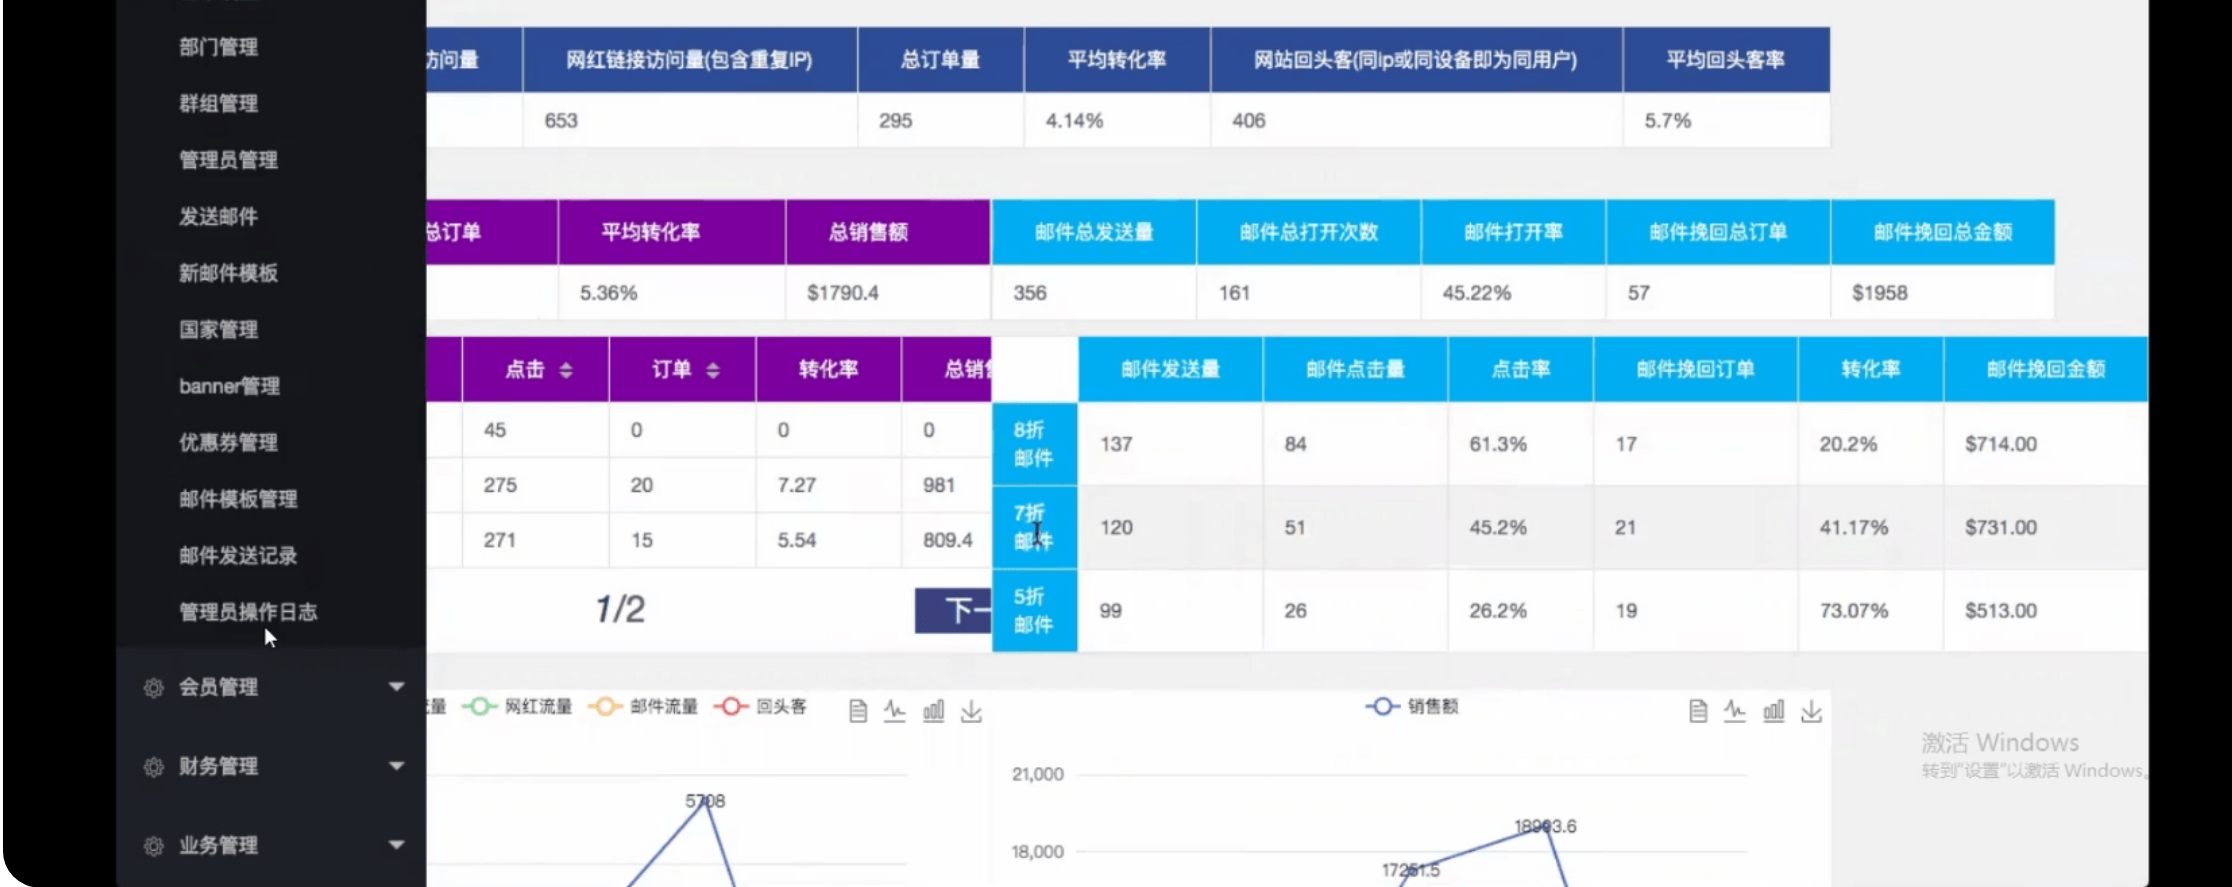Click gear icon beside 业务管理

click(x=153, y=846)
